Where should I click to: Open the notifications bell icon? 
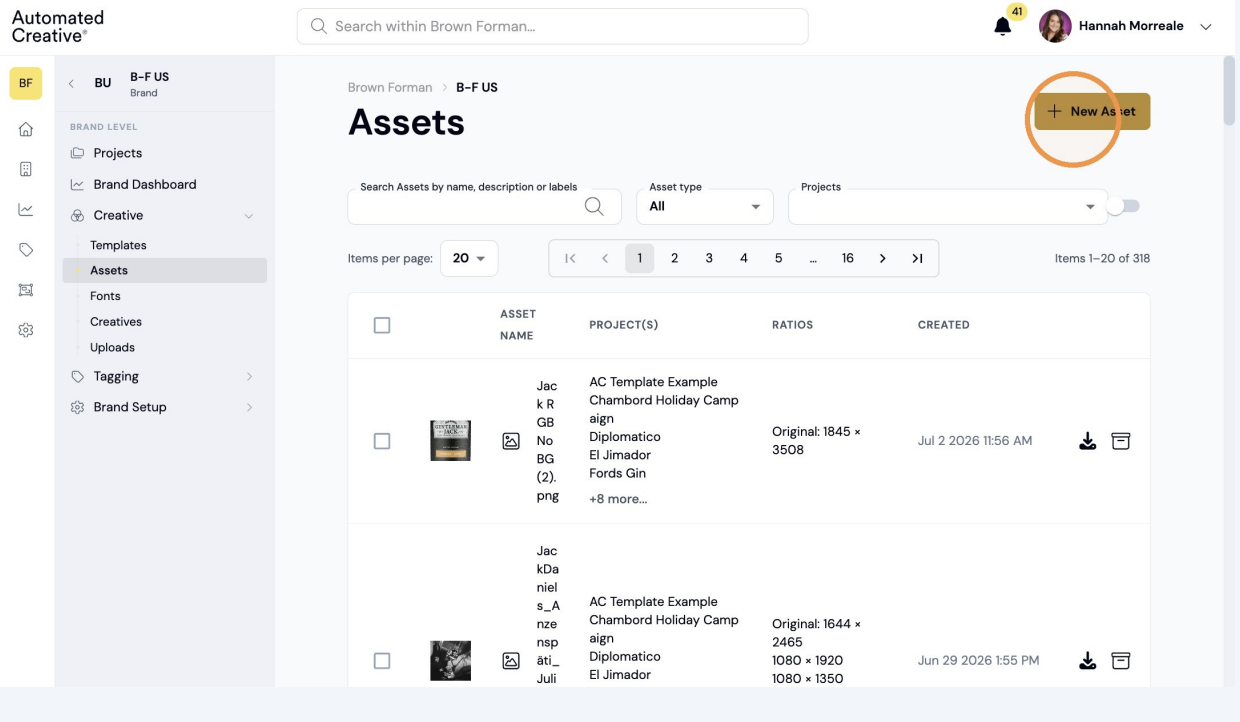click(x=1002, y=27)
